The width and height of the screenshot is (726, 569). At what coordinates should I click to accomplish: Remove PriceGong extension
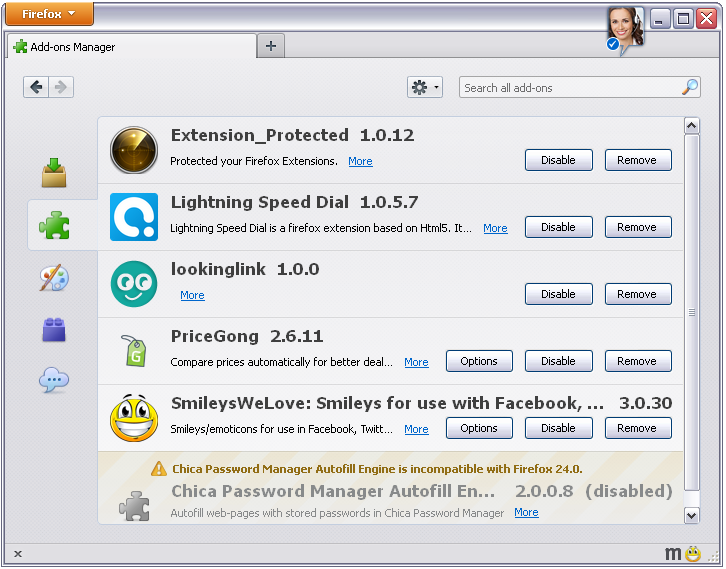point(638,361)
